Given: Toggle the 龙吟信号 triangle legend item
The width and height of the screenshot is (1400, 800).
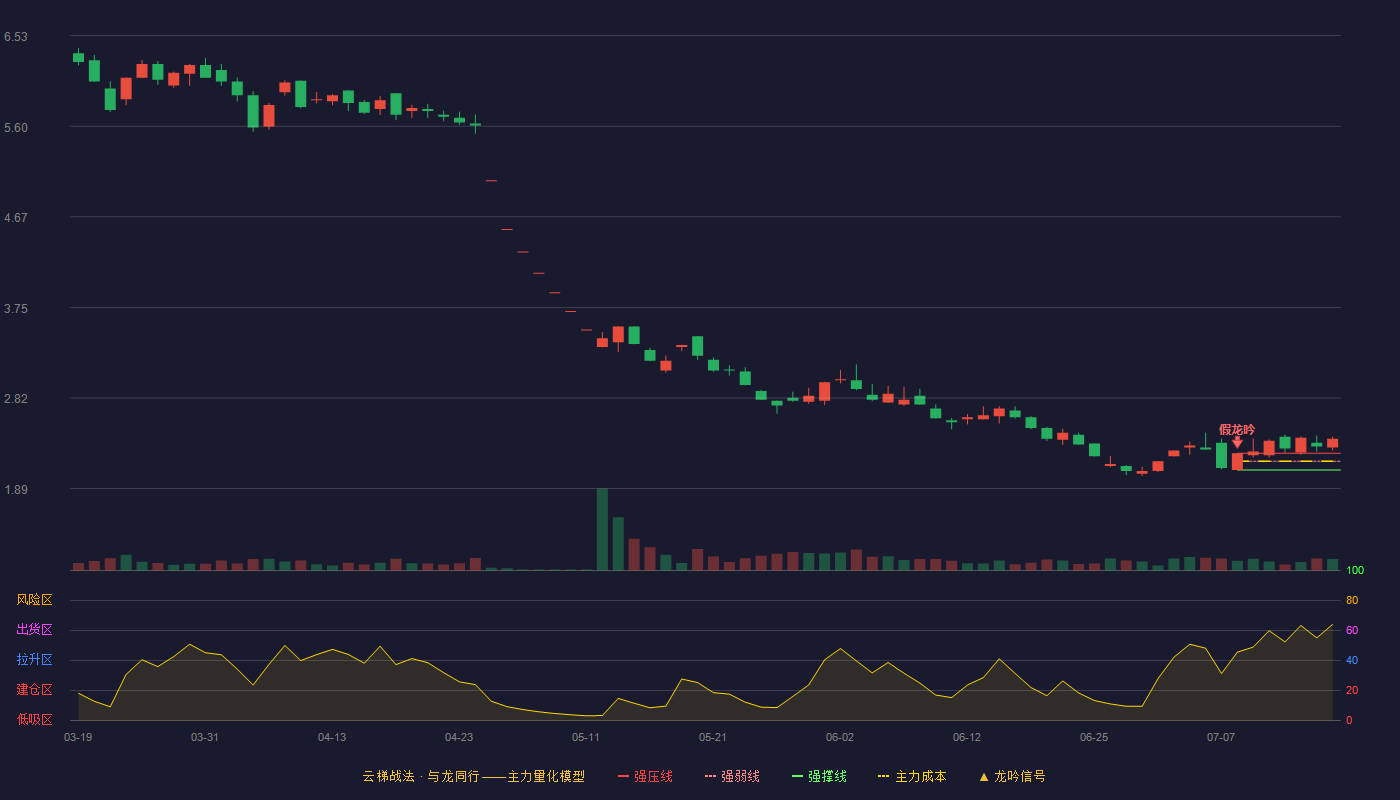Looking at the screenshot, I should (1012, 776).
